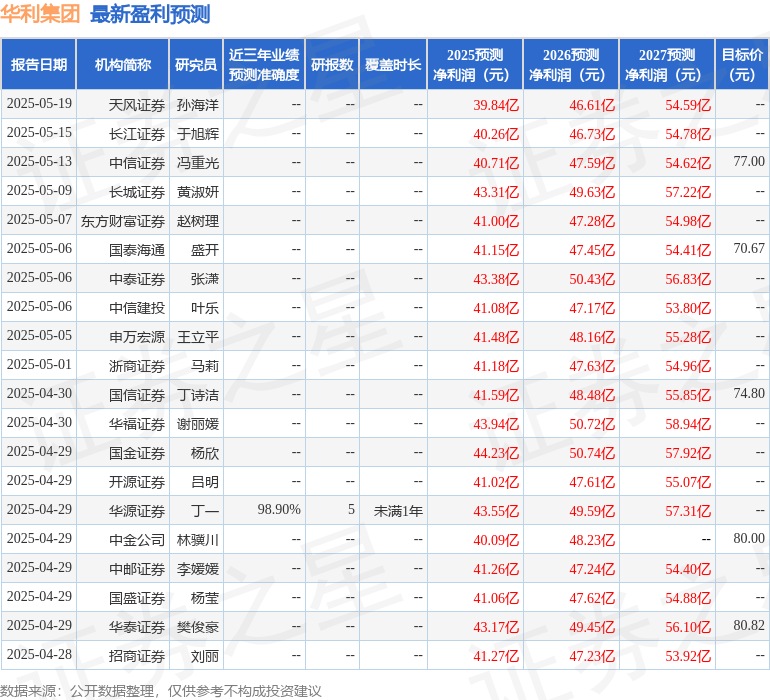The image size is (770, 700).
Task: Select the 近三年业绩预测准确度 column header
Action: (264, 64)
